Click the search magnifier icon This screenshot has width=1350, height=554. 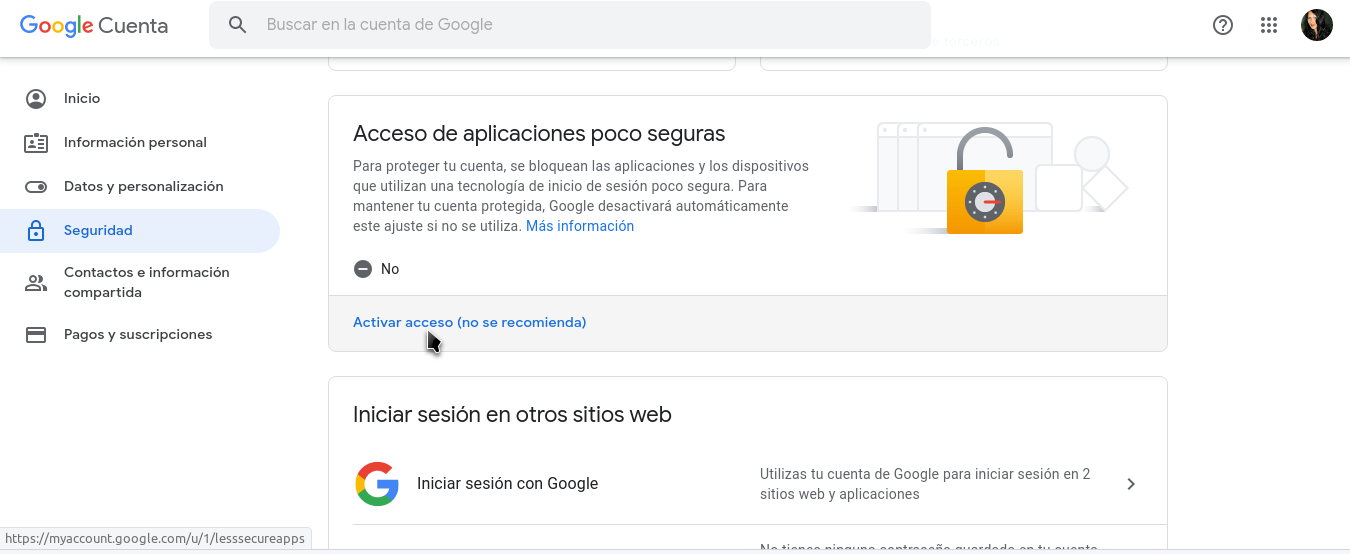[x=237, y=25]
